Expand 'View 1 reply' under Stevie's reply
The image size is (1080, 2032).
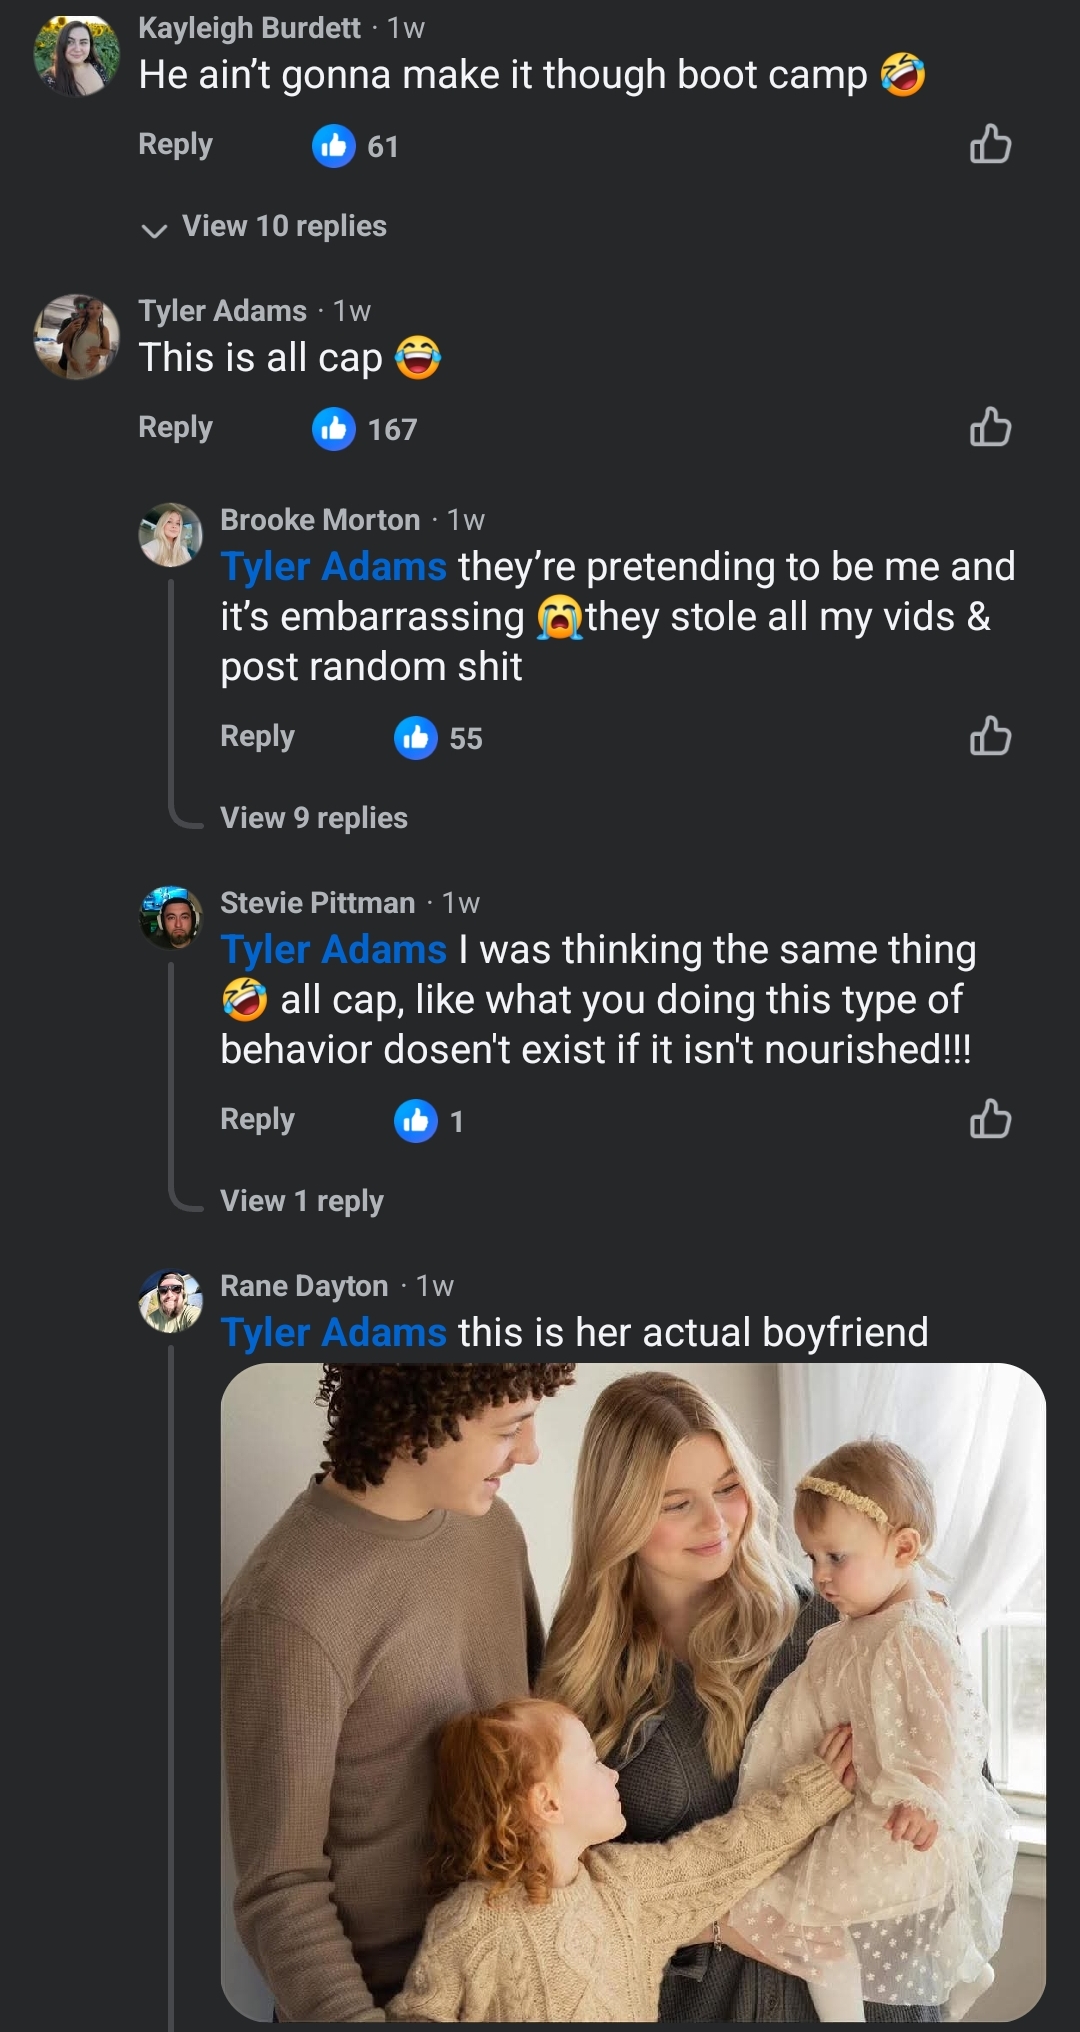coord(302,1201)
